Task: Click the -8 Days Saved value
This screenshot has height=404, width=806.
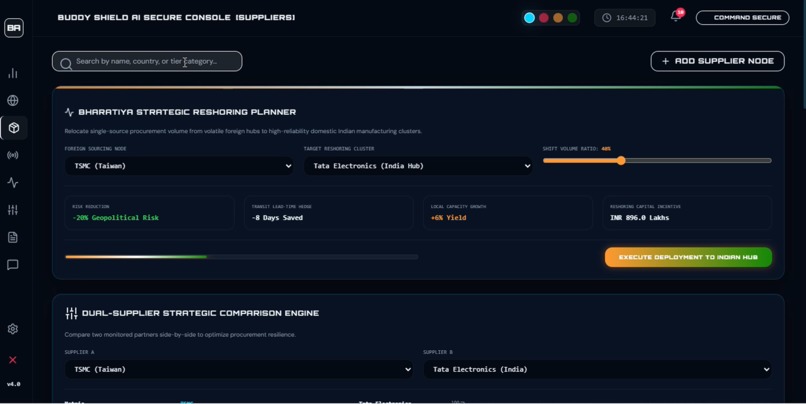Action: pos(277,217)
